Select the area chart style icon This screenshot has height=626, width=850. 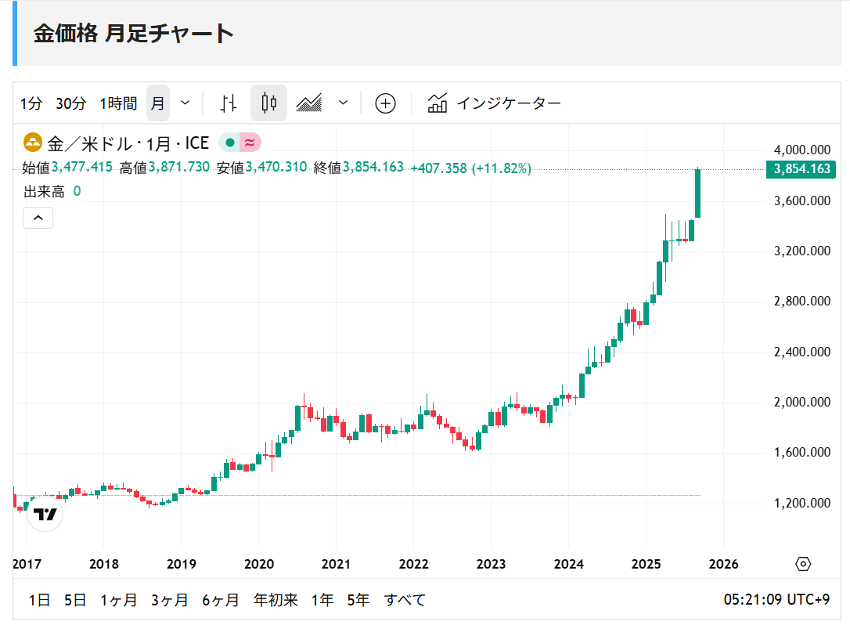309,103
